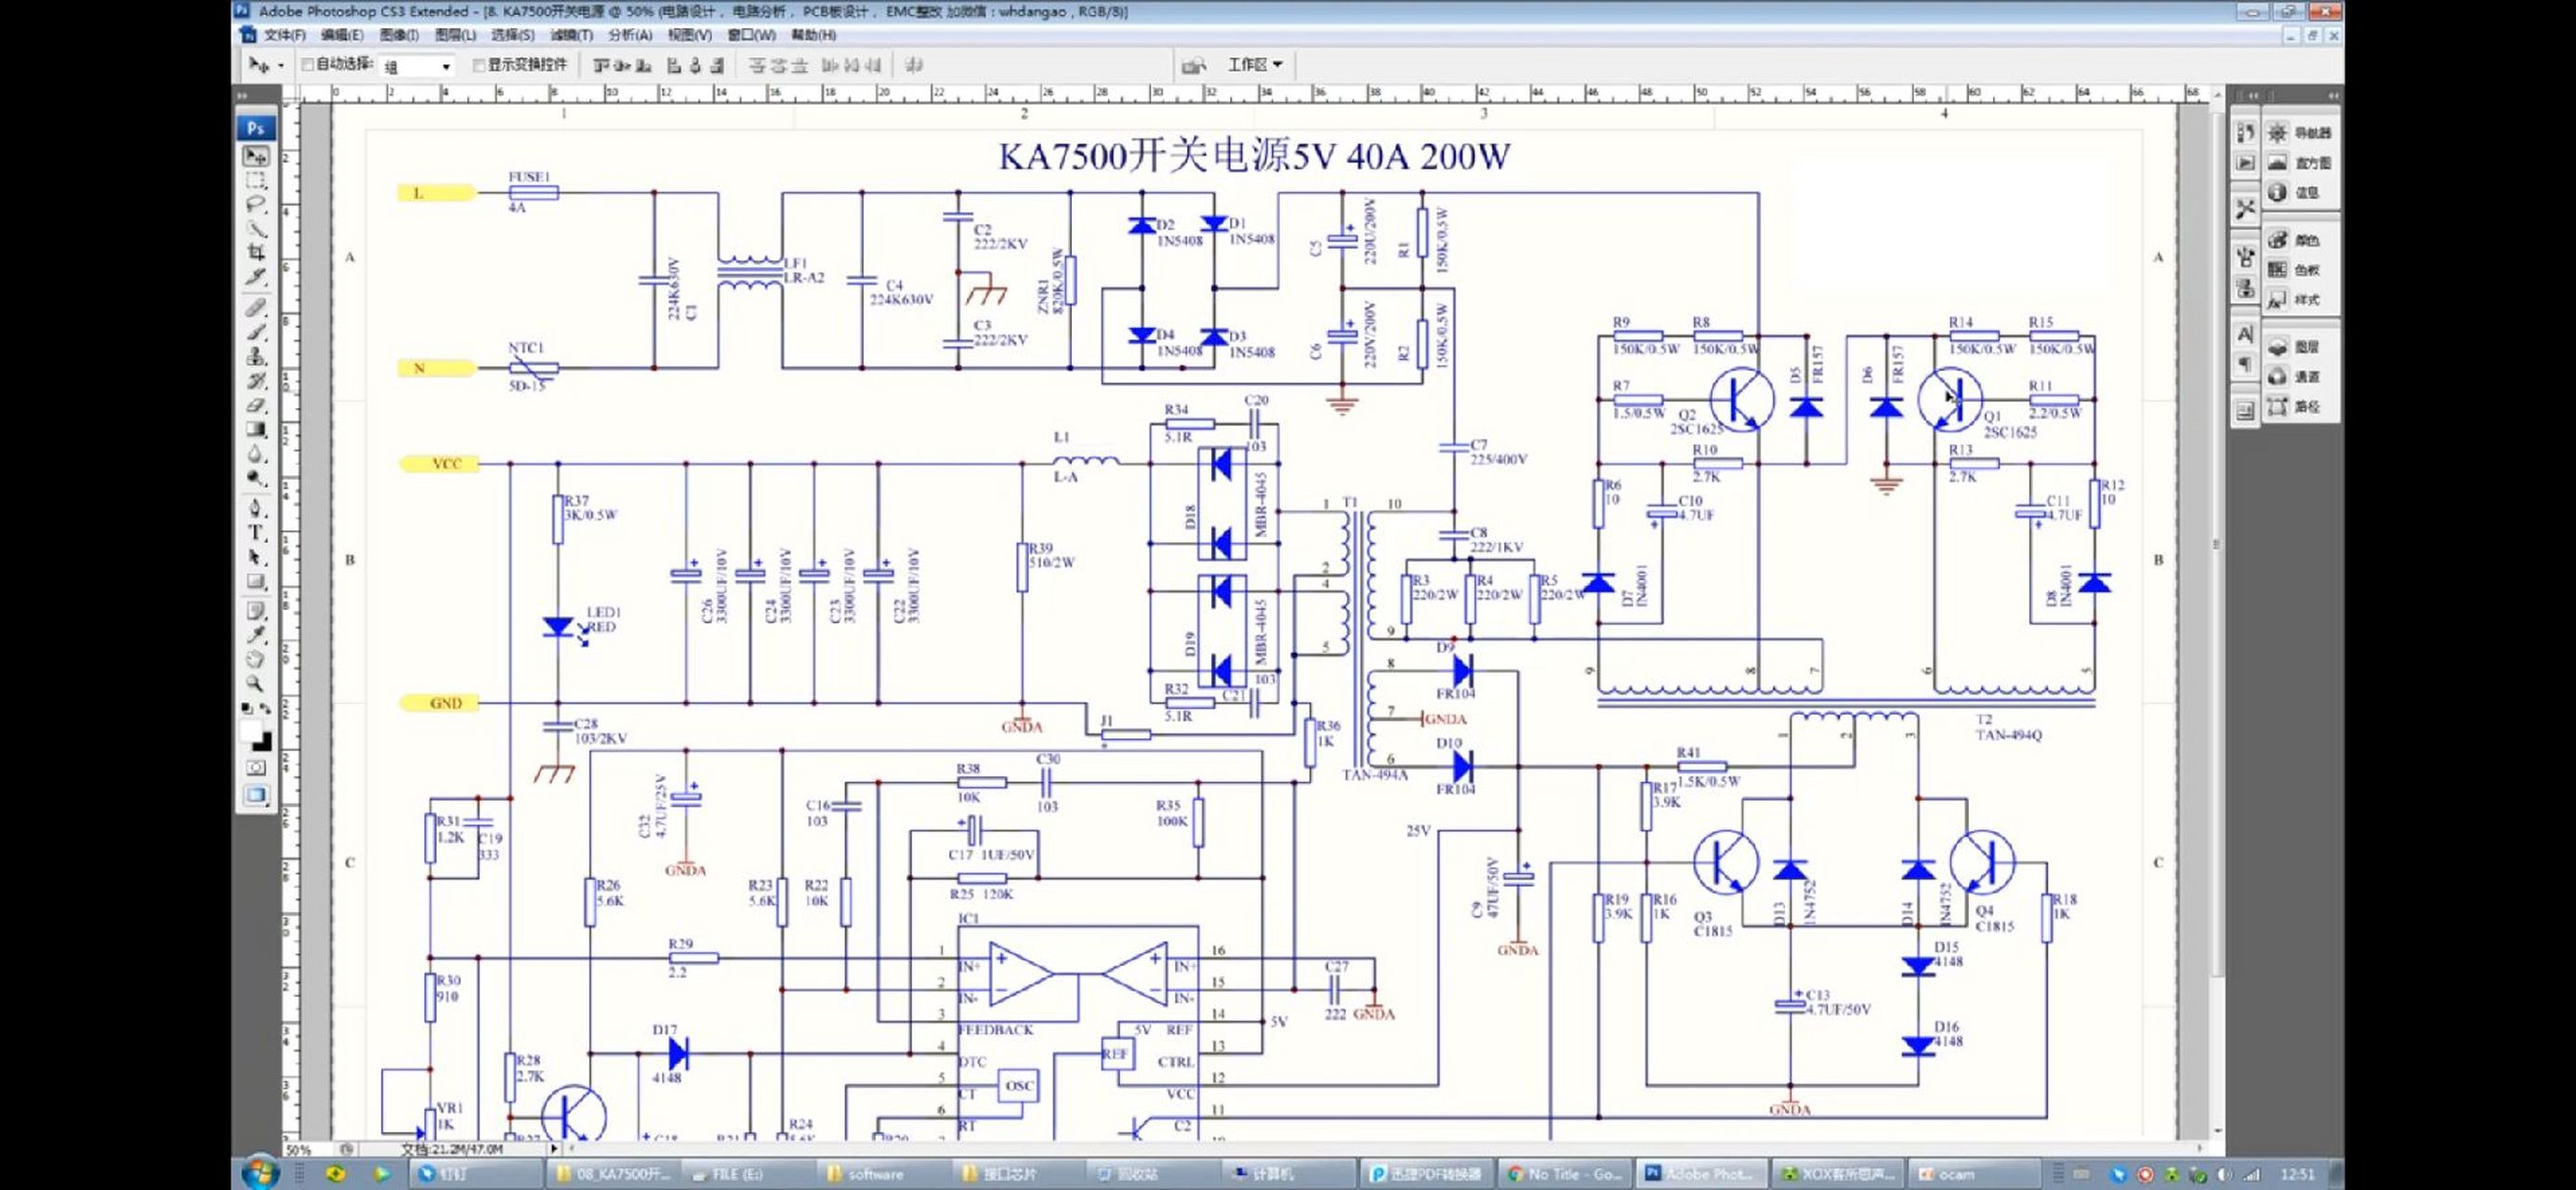Open the 视图(V) menu

[x=690, y=35]
